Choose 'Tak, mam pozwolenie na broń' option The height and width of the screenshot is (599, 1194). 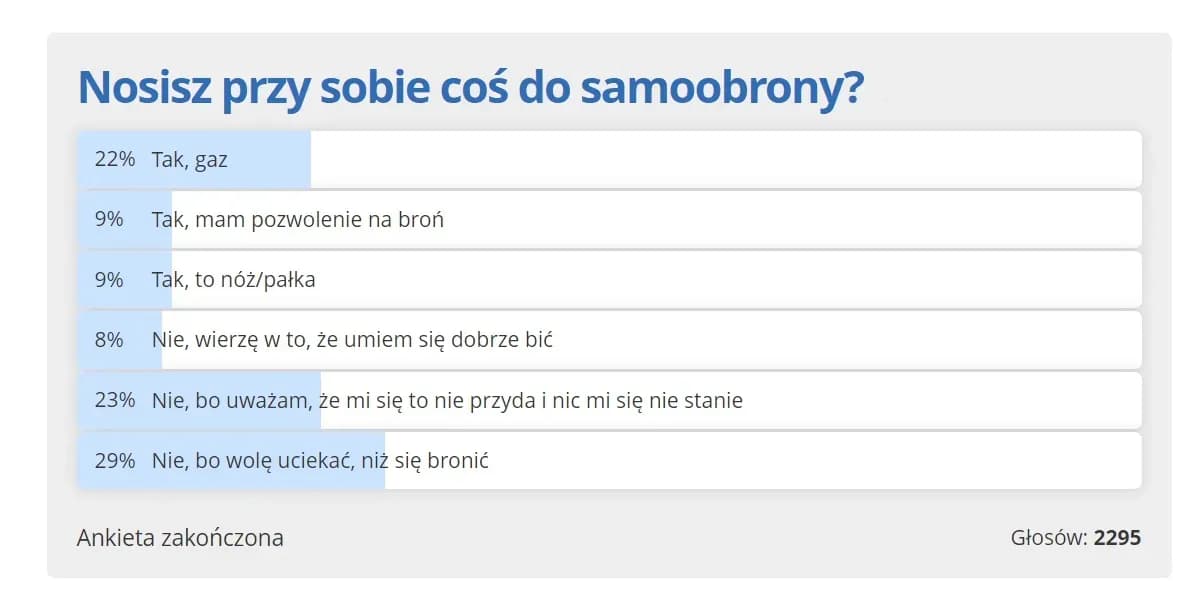pyautogui.click(x=297, y=220)
